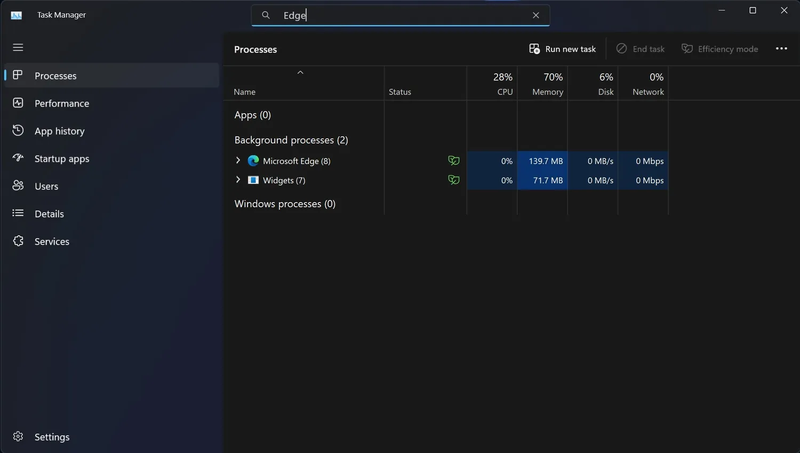The image size is (800, 453).
Task: Open Task Manager Settings
Action: (112, 437)
